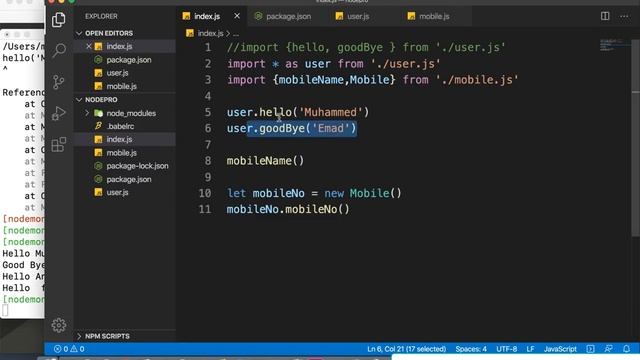
Task: Open the Extensions view
Action: 59,144
